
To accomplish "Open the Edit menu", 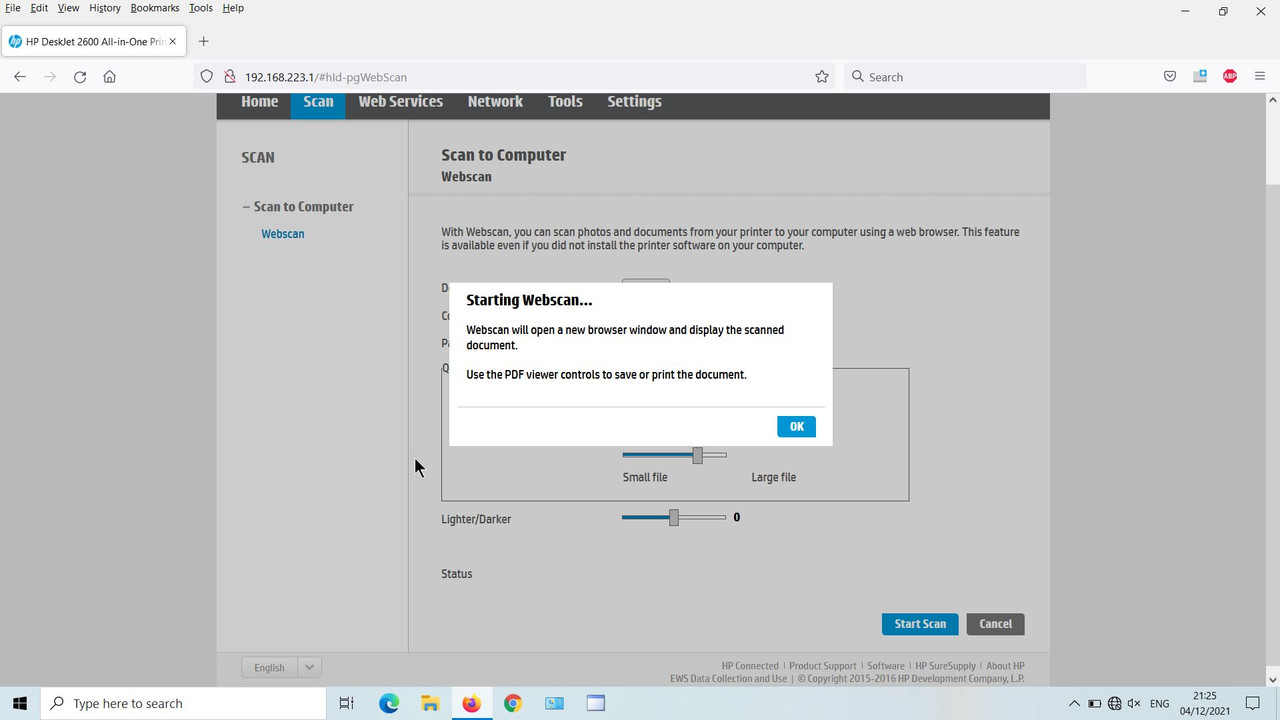I will point(39,8).
